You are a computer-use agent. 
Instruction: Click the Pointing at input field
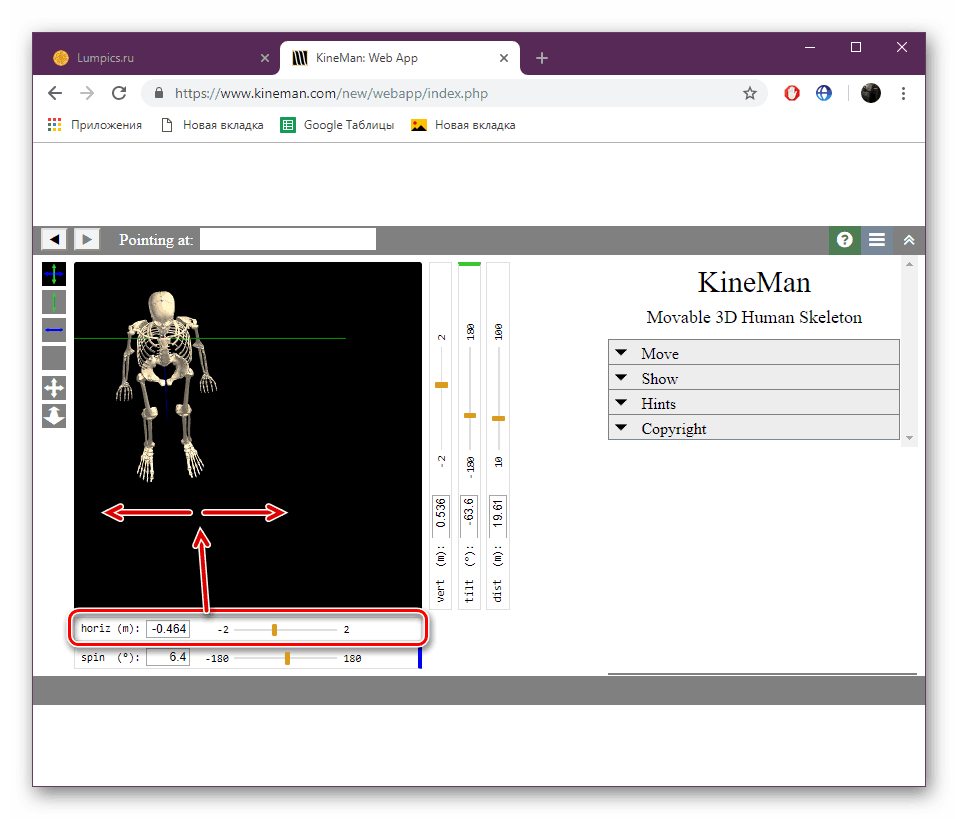[288, 239]
